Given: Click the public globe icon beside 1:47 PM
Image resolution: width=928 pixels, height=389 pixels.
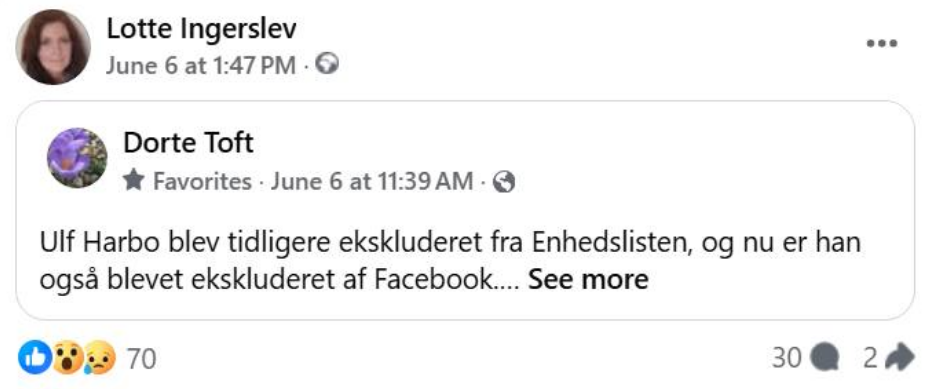Looking at the screenshot, I should (x=327, y=64).
